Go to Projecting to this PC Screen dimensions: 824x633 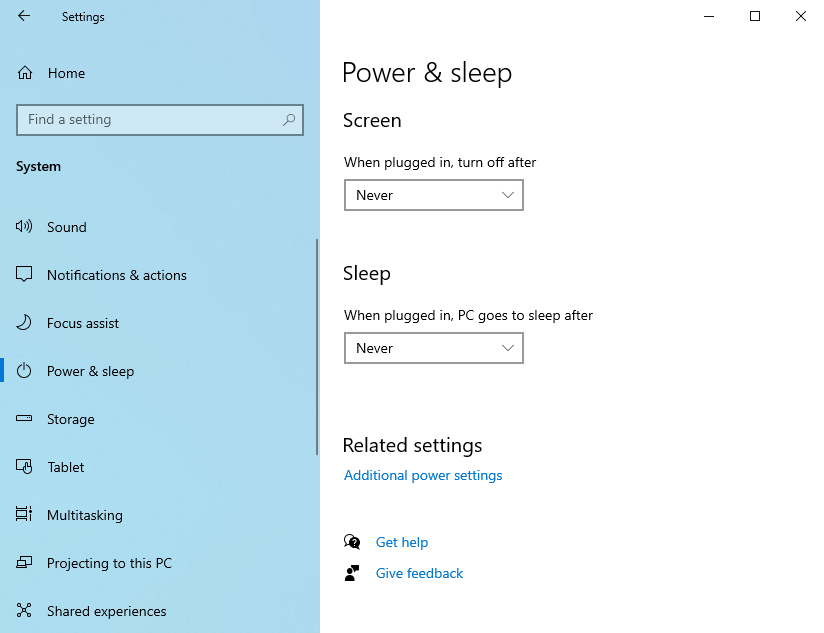tap(109, 563)
